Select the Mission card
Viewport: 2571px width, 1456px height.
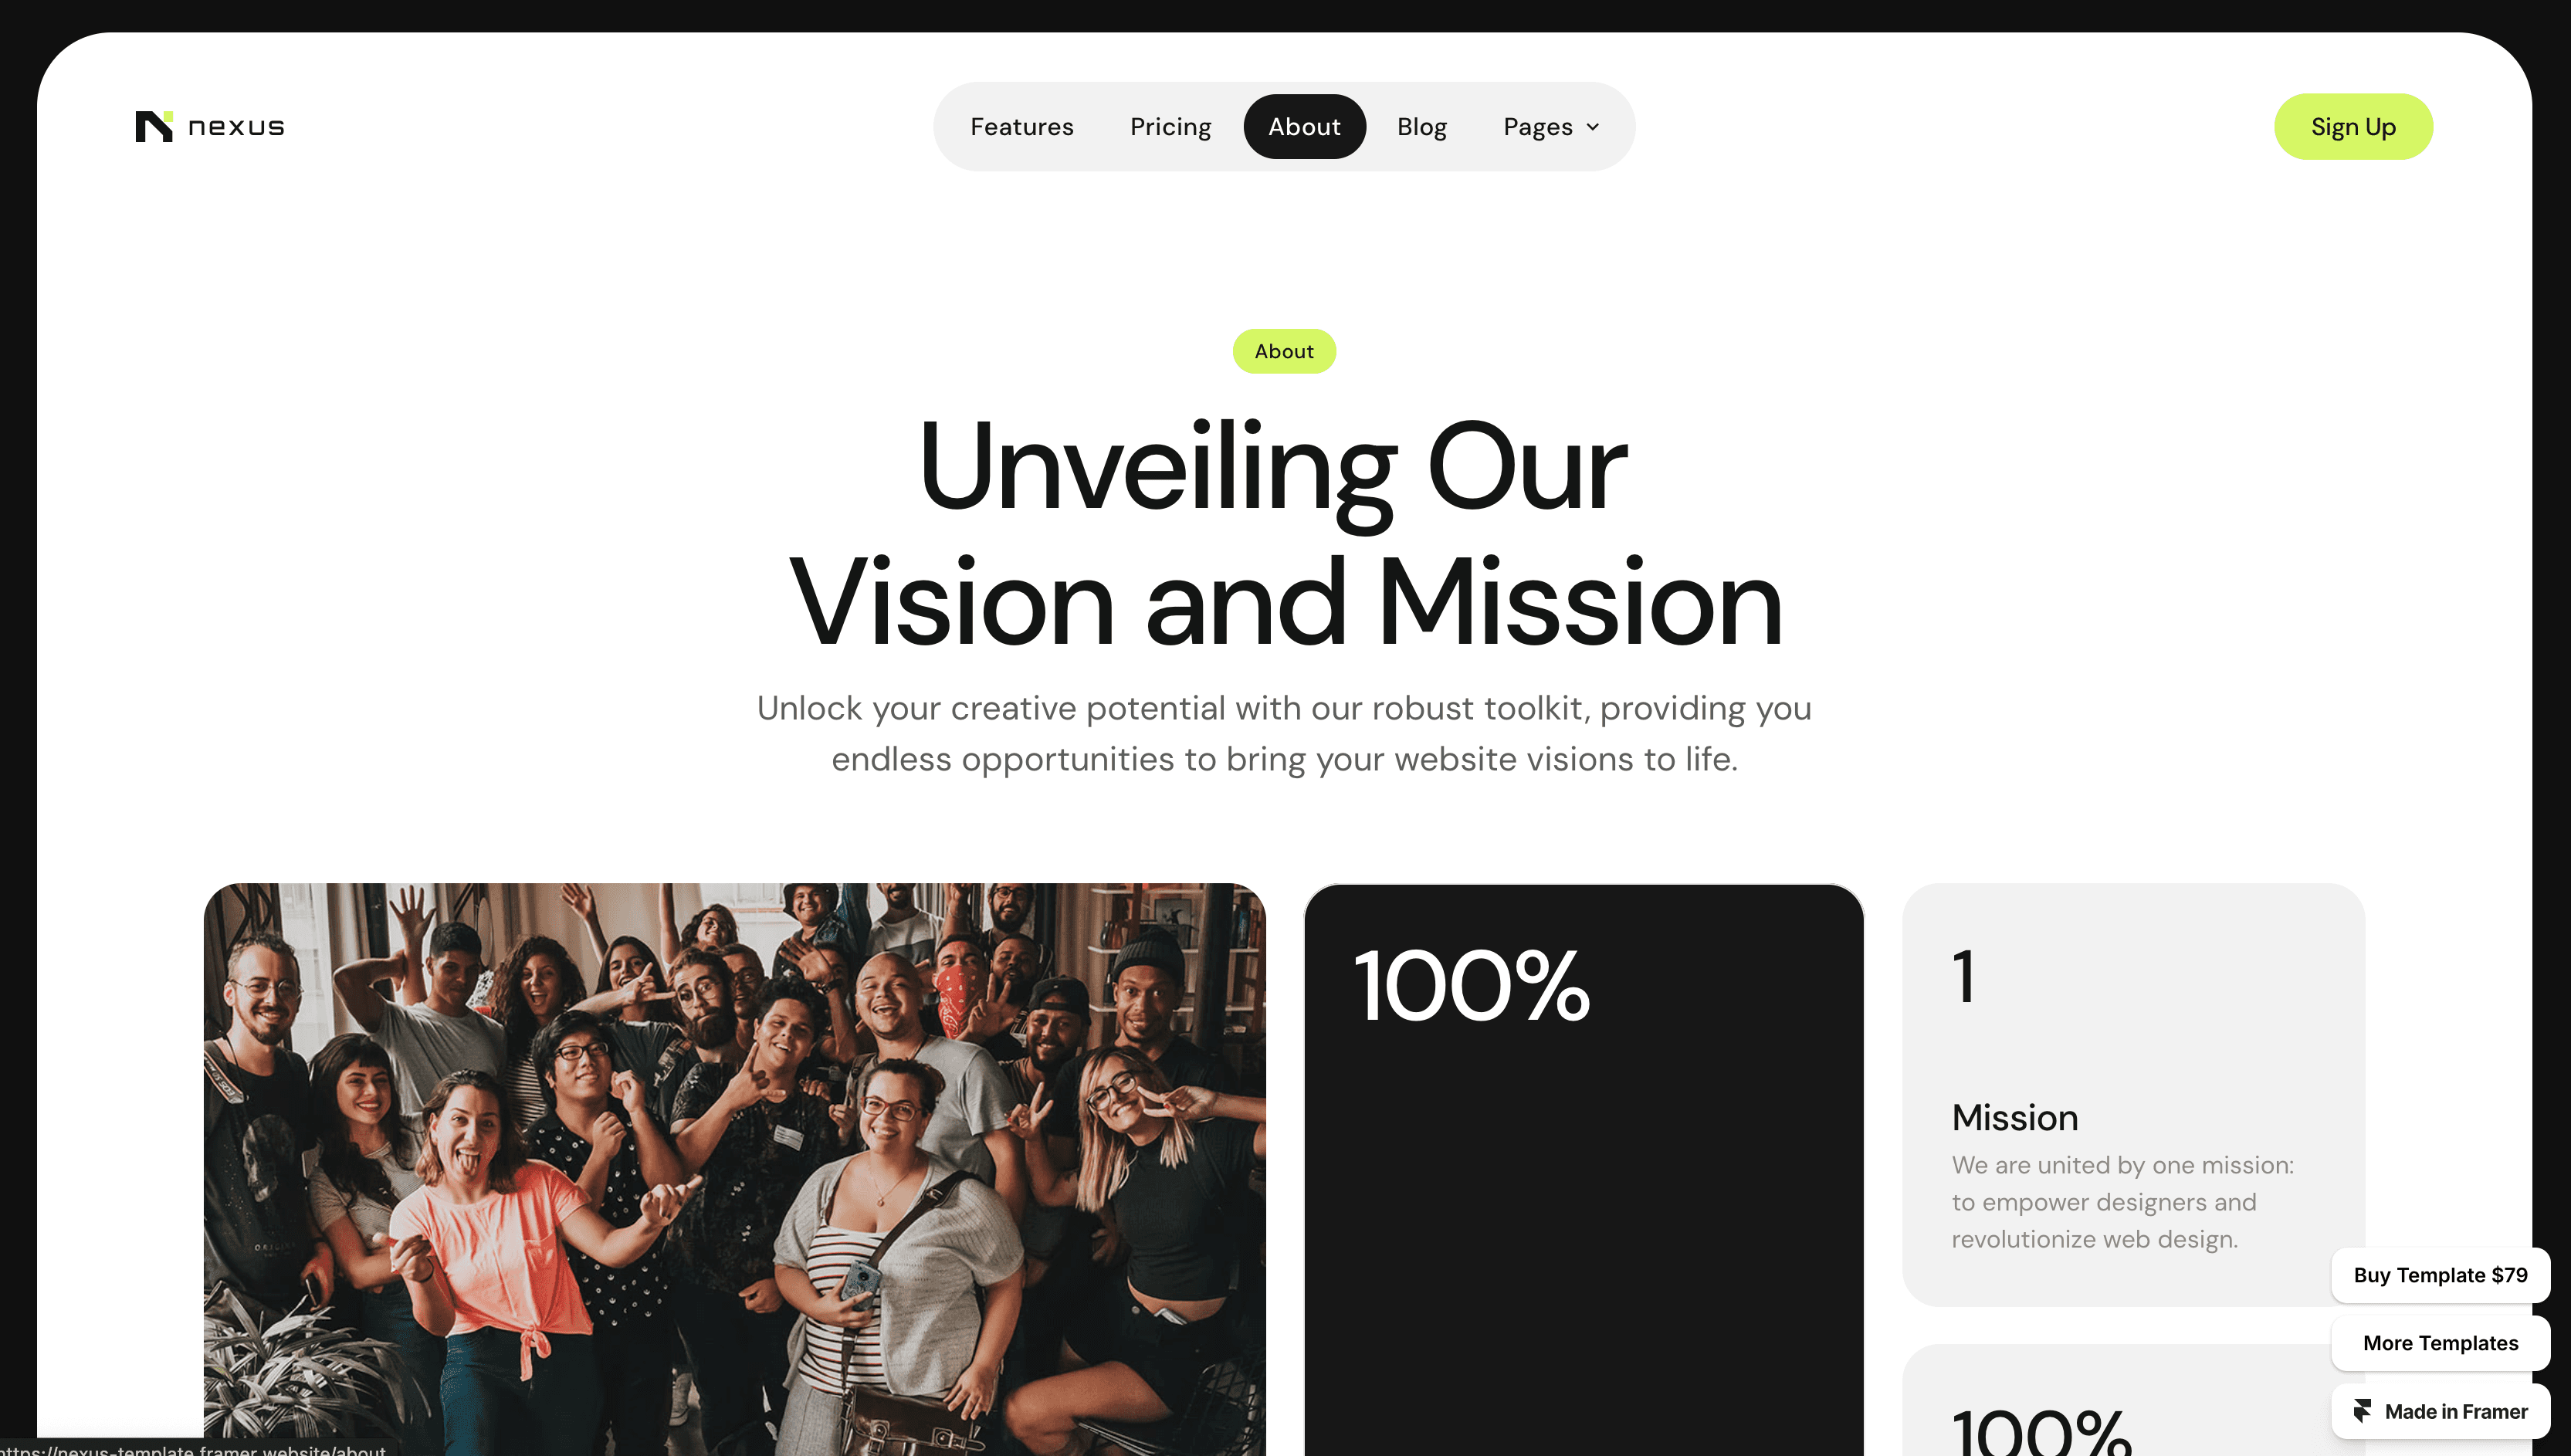coord(2133,1094)
